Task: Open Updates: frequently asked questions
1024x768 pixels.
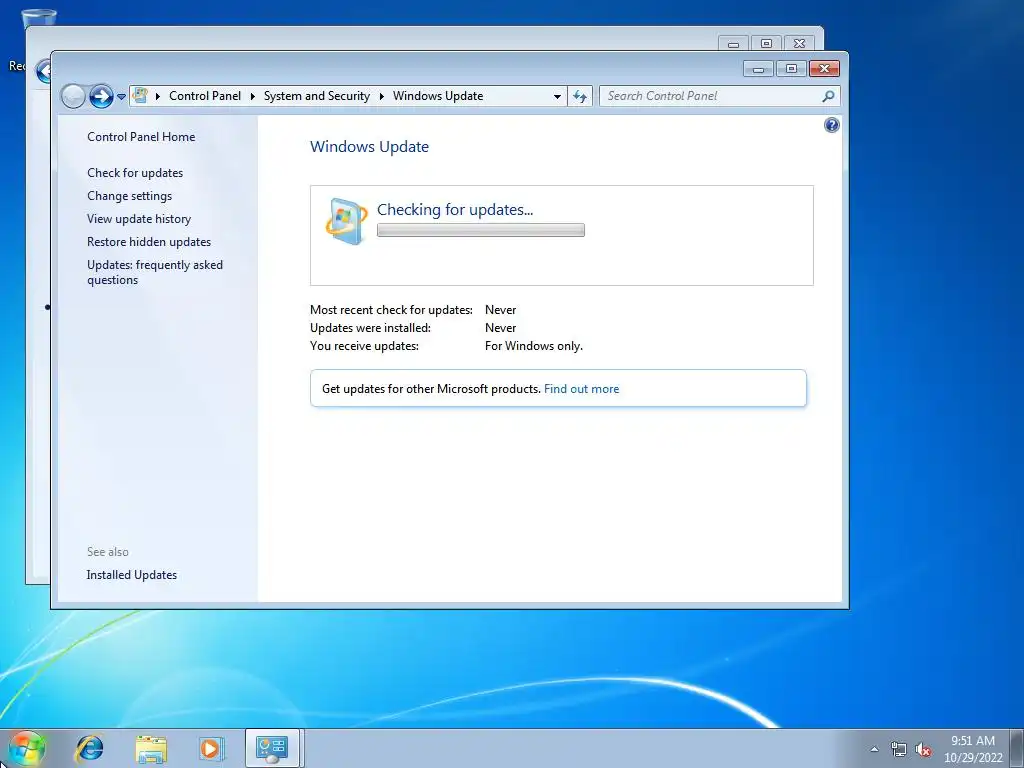Action: [155, 272]
